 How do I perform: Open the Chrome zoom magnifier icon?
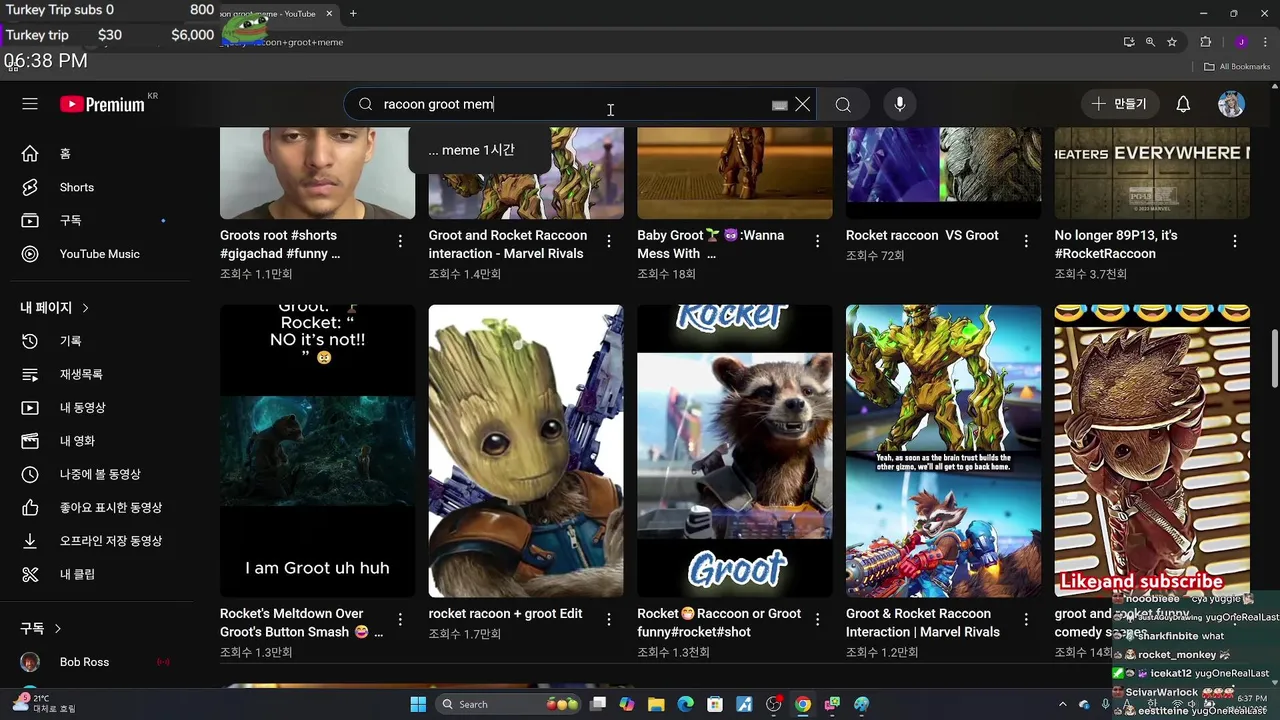click(x=1150, y=42)
